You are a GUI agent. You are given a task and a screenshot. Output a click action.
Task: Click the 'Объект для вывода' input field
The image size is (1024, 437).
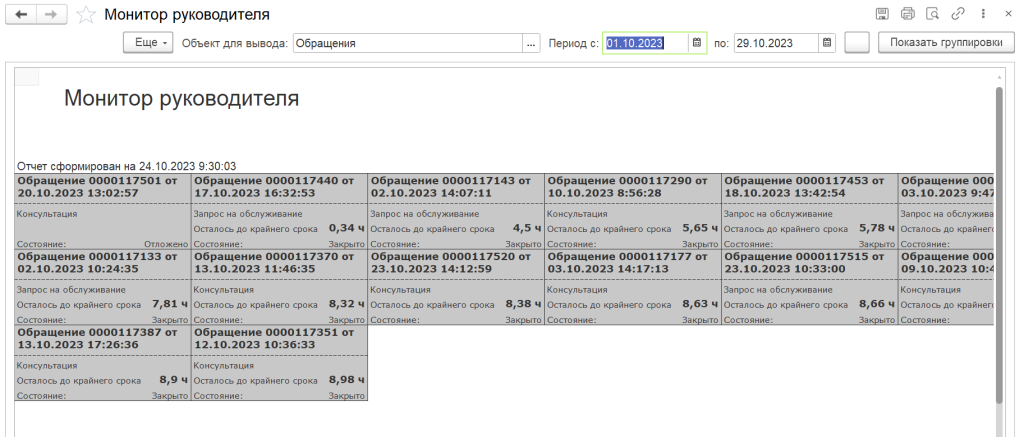click(x=407, y=43)
